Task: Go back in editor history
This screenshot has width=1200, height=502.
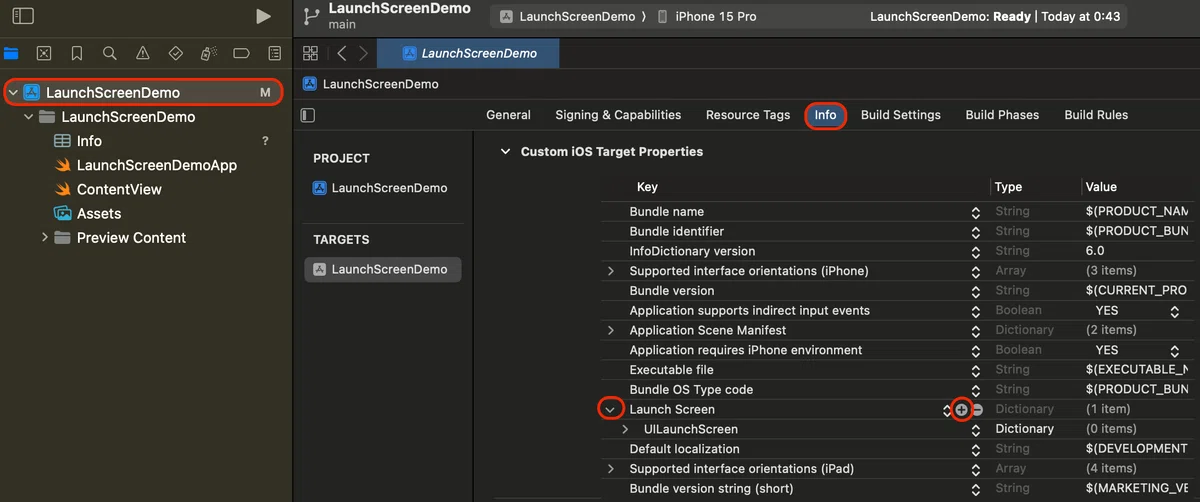Action: 342,53
